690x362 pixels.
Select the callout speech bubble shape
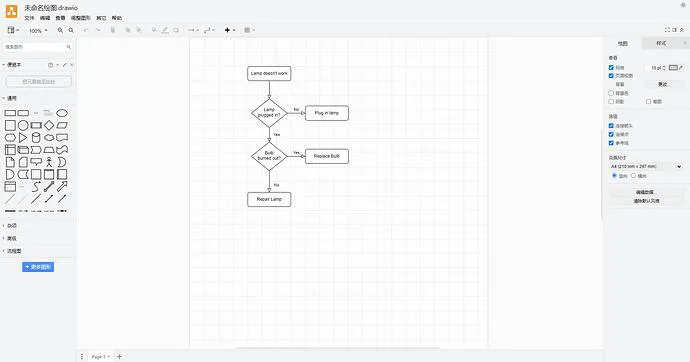(36, 162)
